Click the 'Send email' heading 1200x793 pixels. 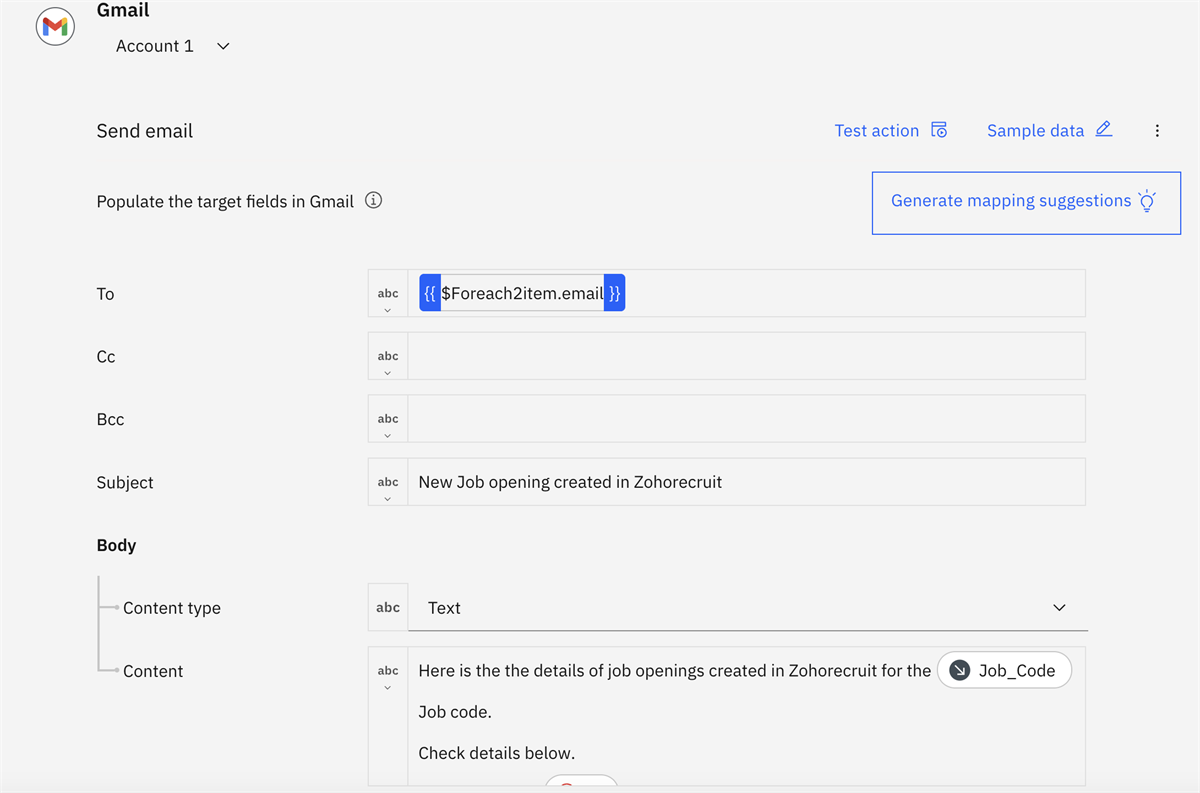tap(145, 131)
